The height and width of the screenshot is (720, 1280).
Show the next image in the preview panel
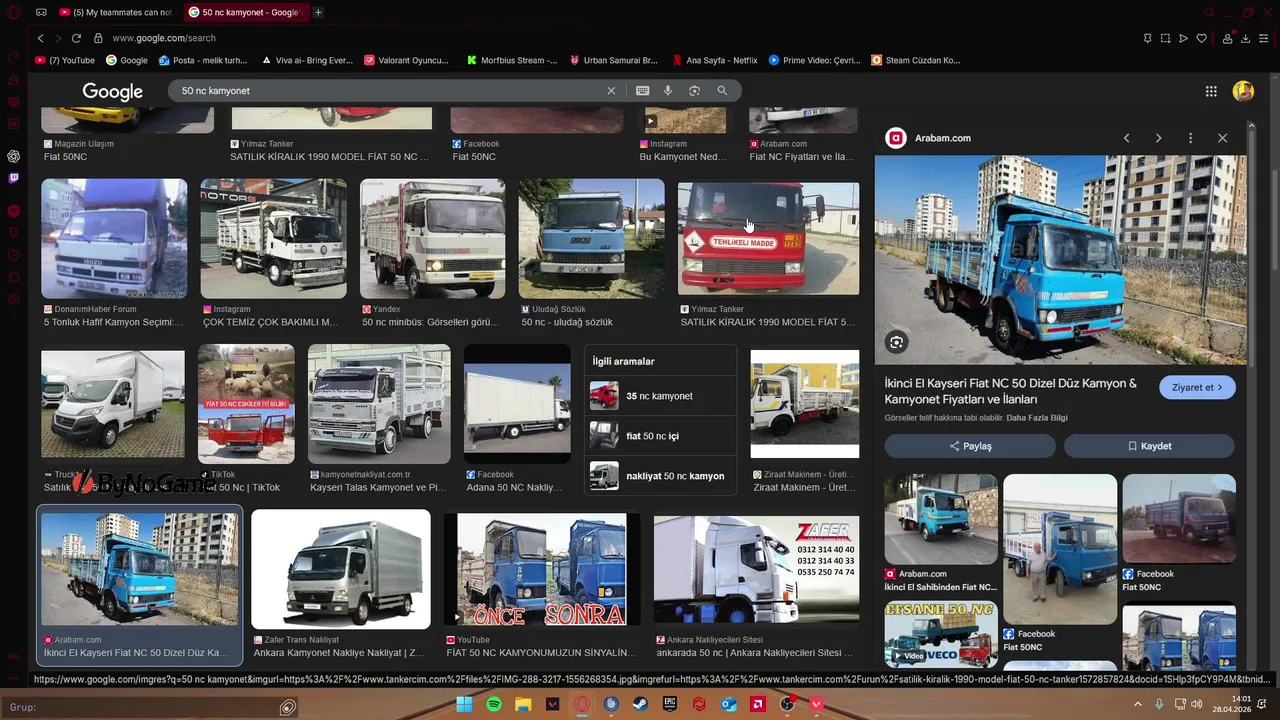[1158, 138]
